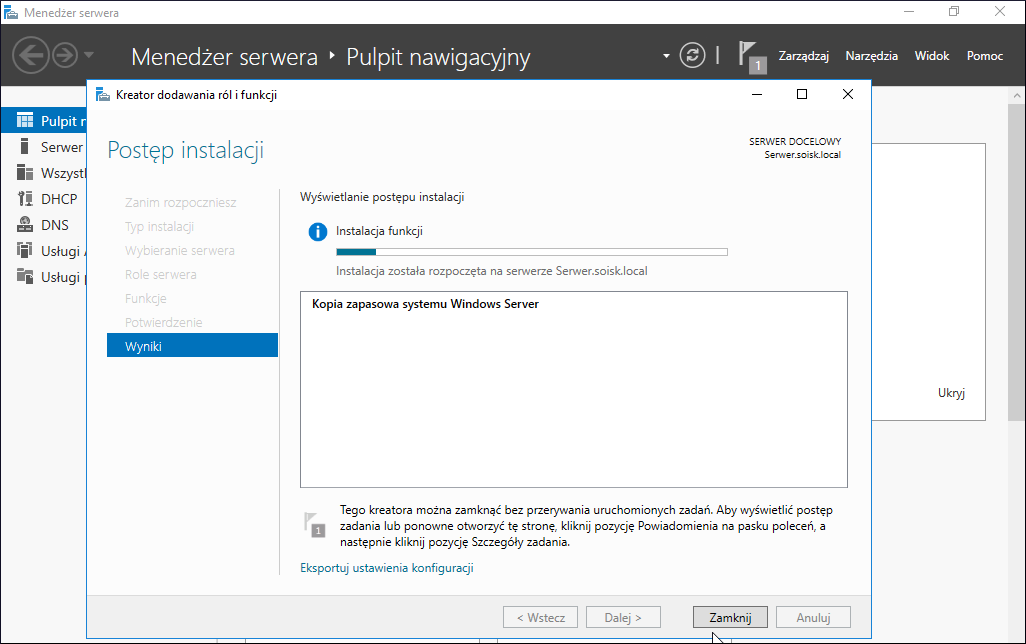1026x644 pixels.
Task: Click Ukryj link in dashboard panel
Action: click(951, 393)
